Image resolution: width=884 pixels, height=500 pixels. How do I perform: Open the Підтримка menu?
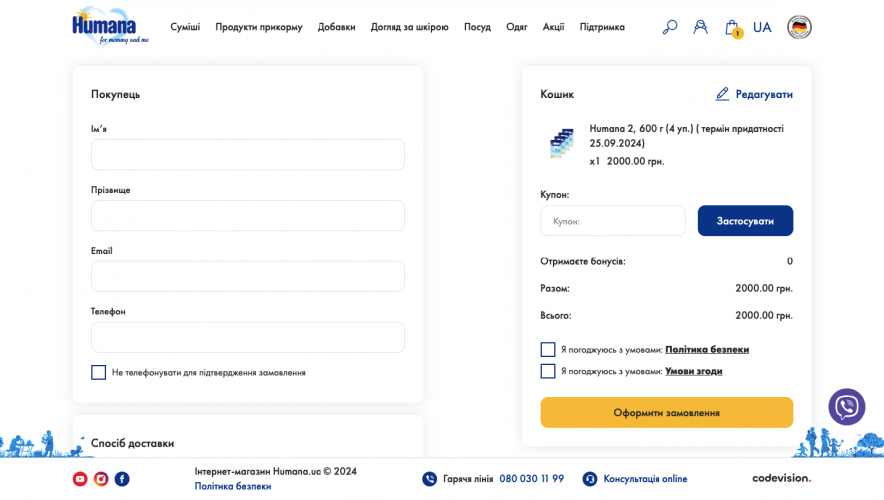[x=602, y=27]
